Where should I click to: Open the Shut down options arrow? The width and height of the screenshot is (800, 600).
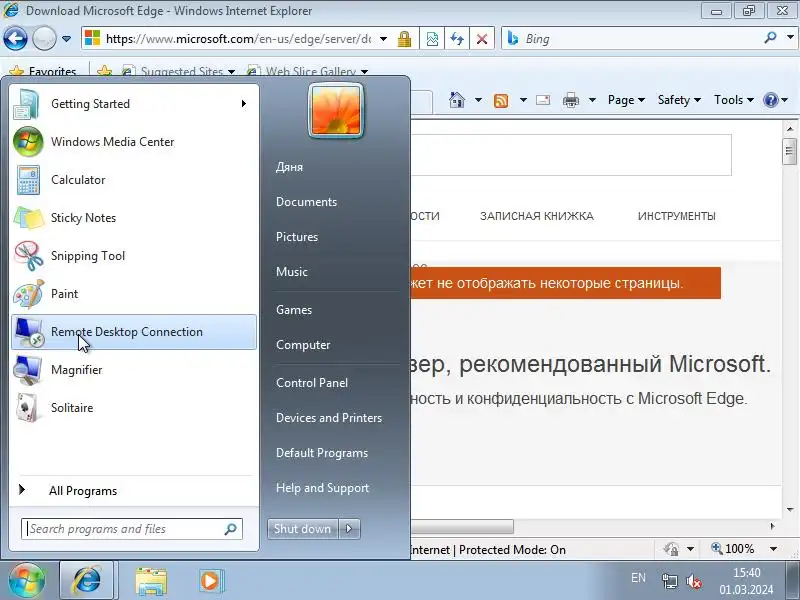click(x=349, y=529)
